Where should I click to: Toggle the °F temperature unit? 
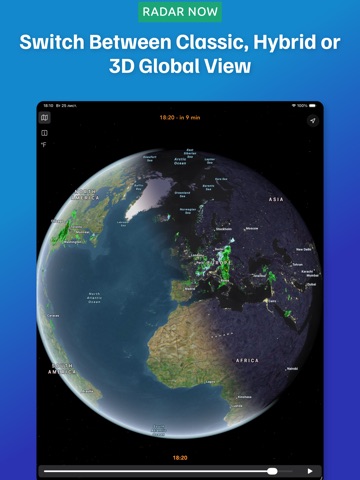pos(44,145)
